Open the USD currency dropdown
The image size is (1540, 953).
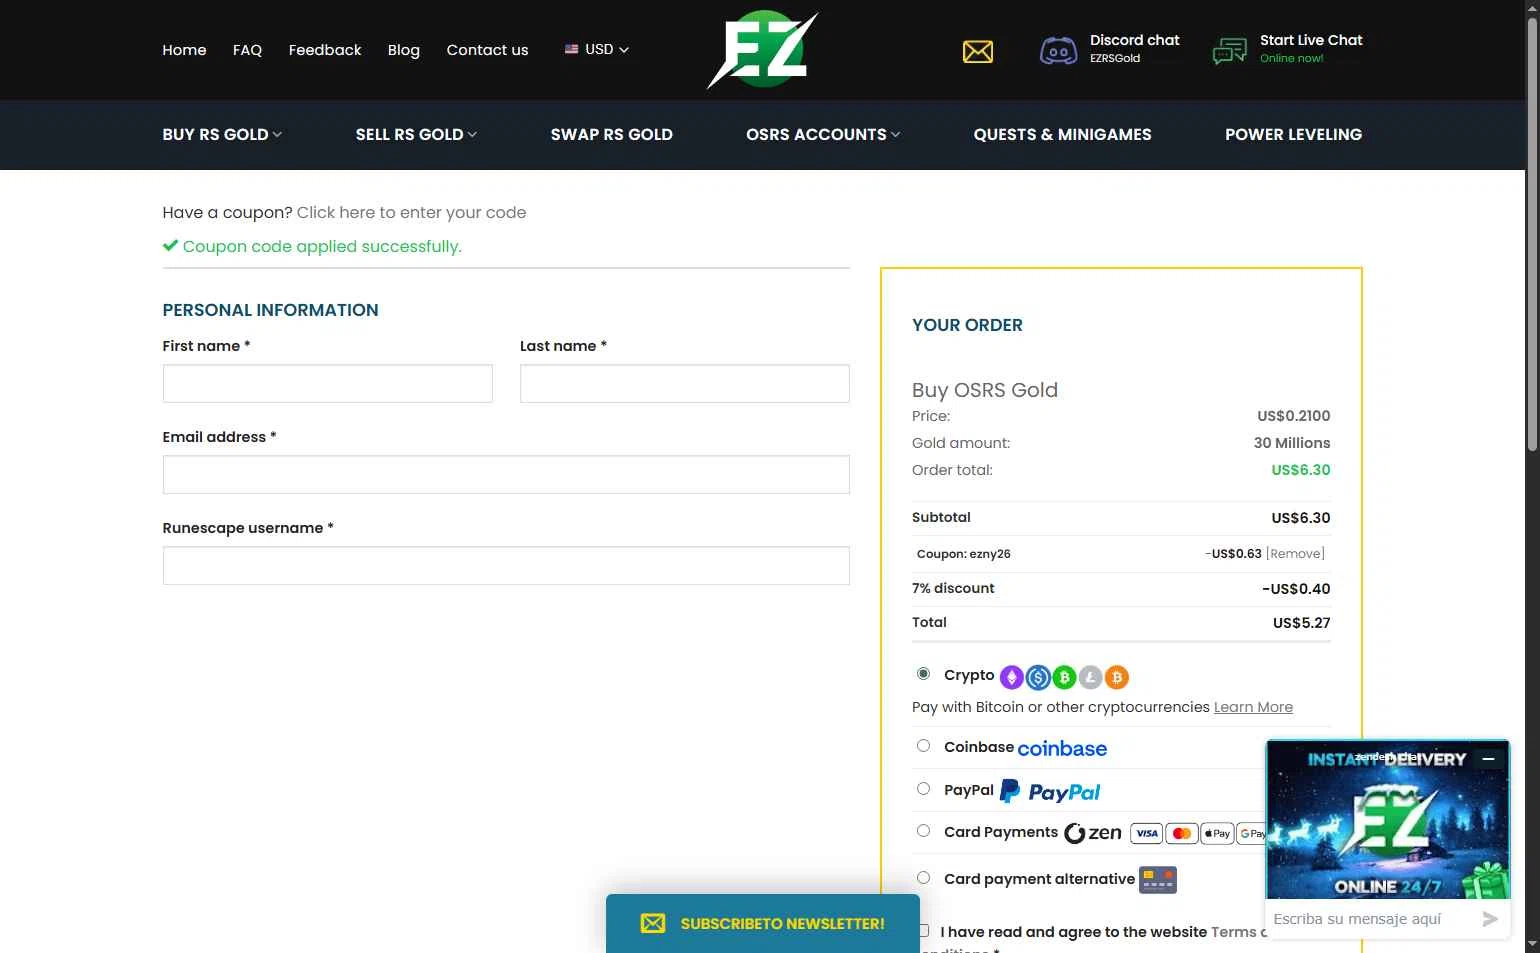(598, 49)
